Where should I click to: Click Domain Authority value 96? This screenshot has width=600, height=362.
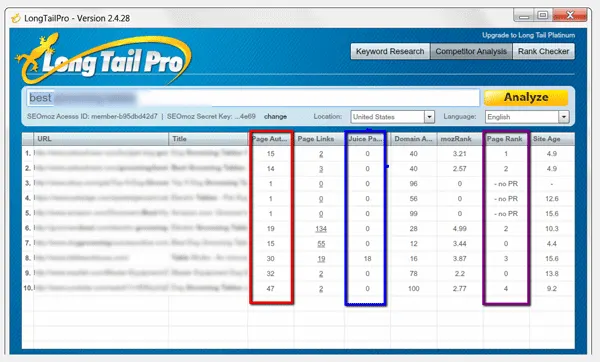[414, 184]
